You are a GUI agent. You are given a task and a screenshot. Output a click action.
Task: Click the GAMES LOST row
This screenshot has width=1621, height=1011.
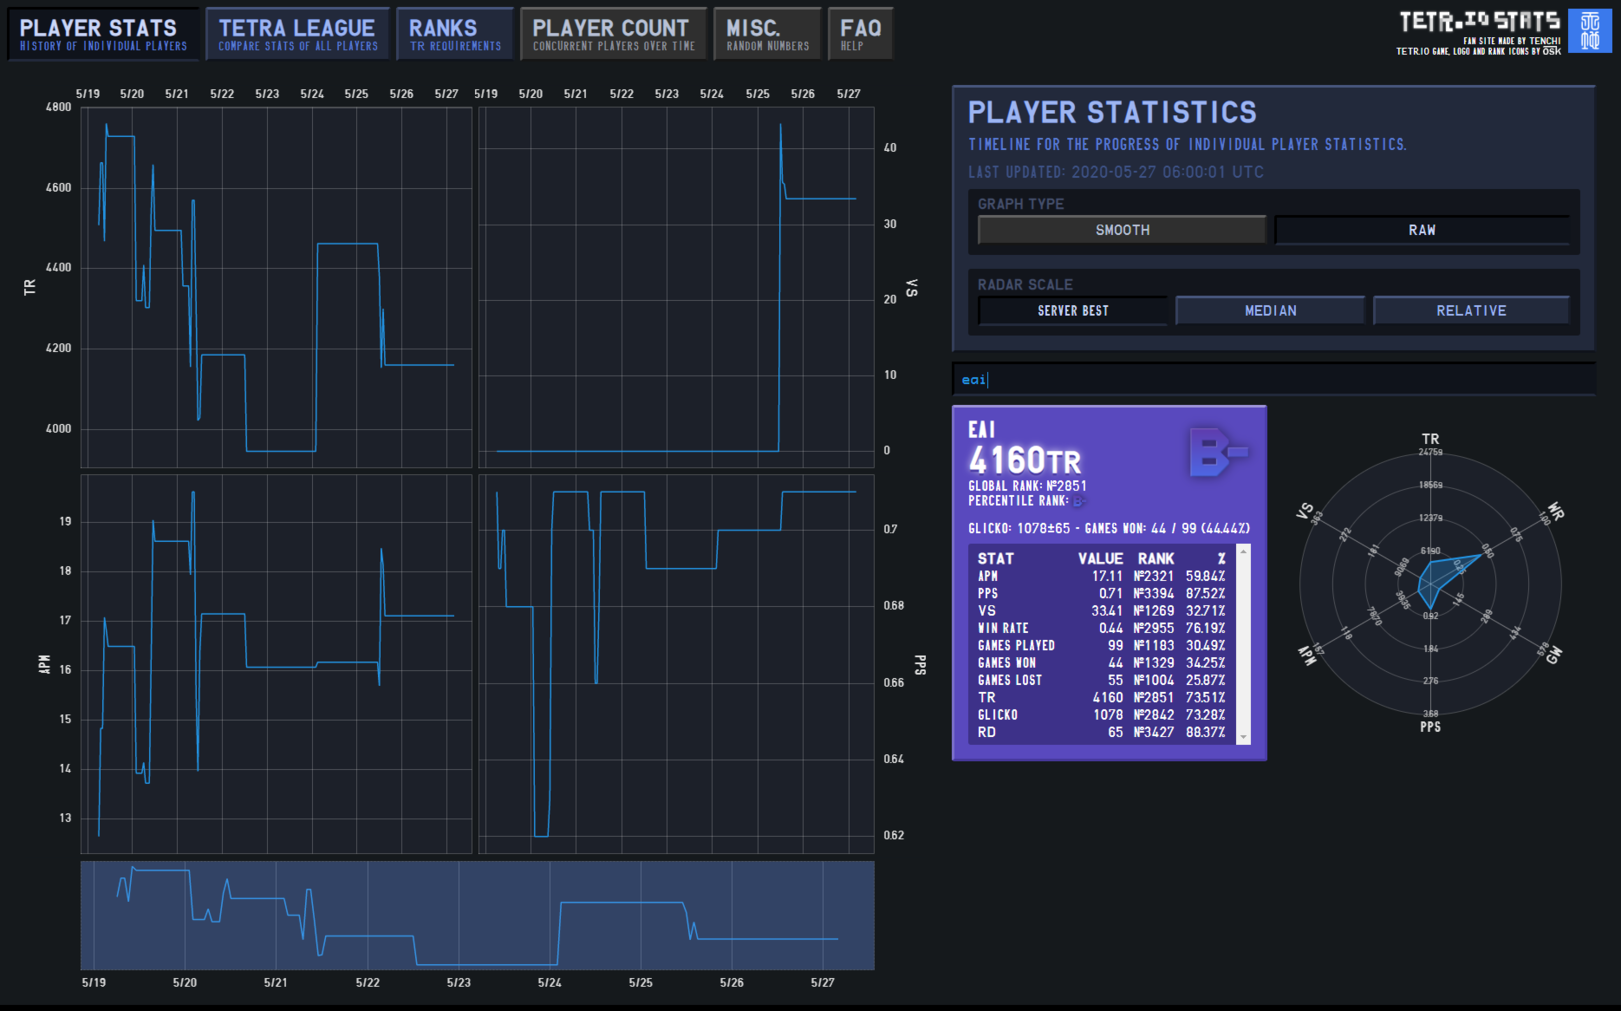(x=1101, y=680)
